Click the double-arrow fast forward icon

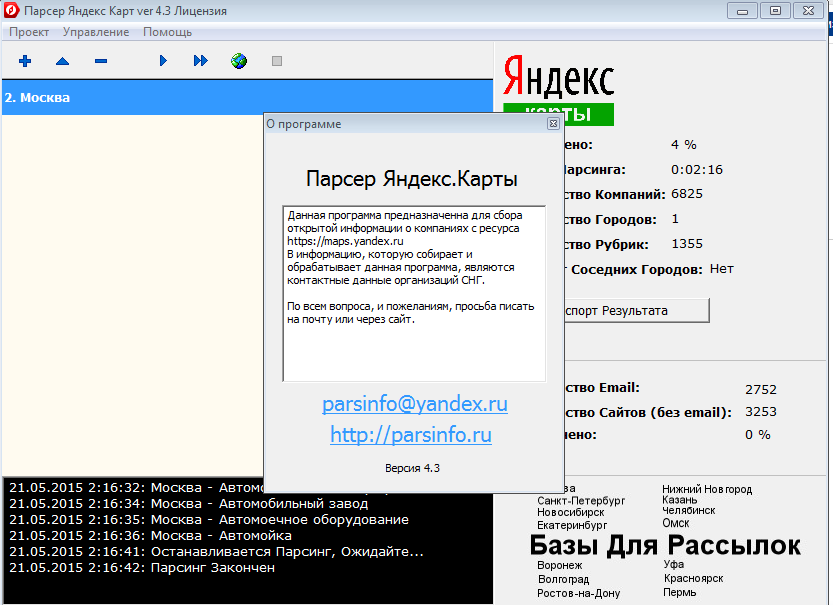tap(199, 61)
